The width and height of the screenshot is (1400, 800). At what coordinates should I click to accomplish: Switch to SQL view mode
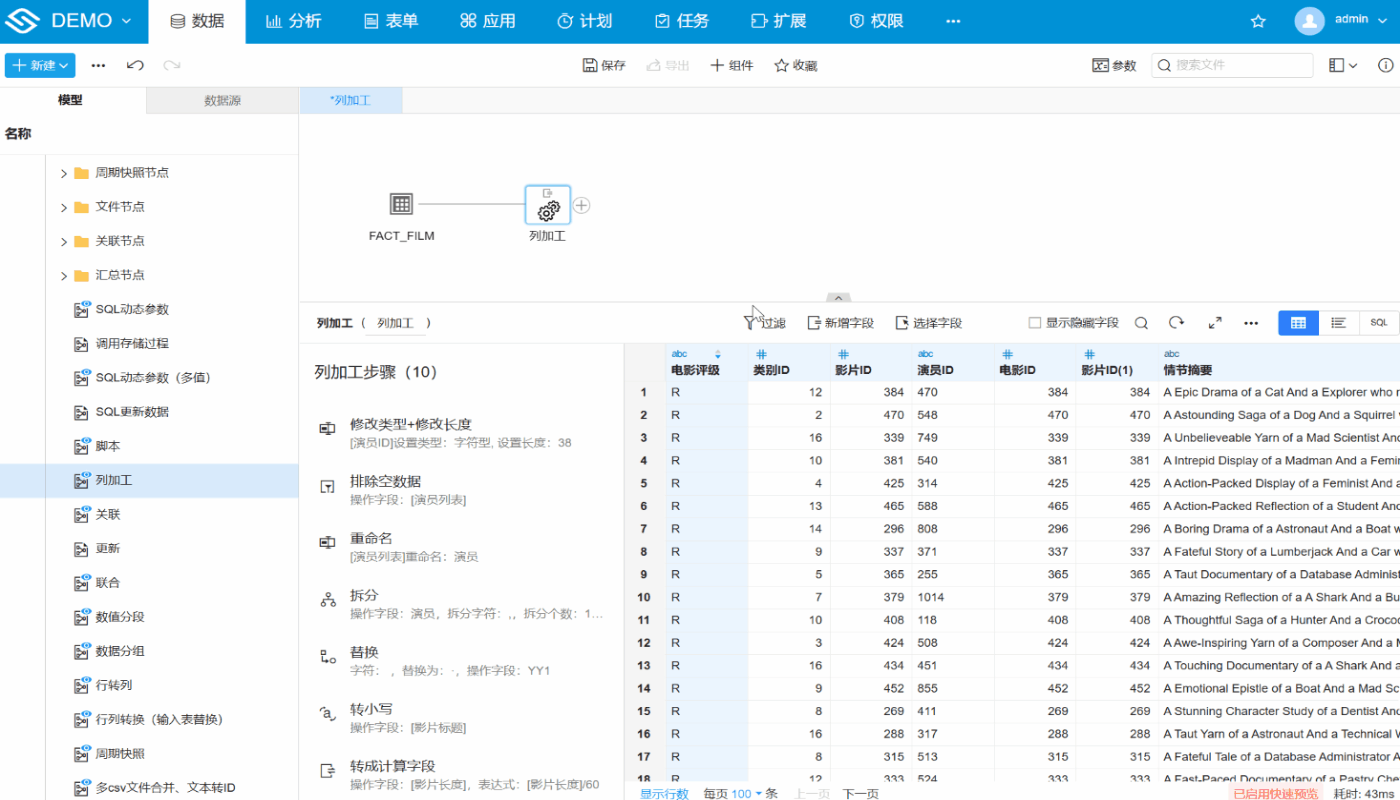1378,323
